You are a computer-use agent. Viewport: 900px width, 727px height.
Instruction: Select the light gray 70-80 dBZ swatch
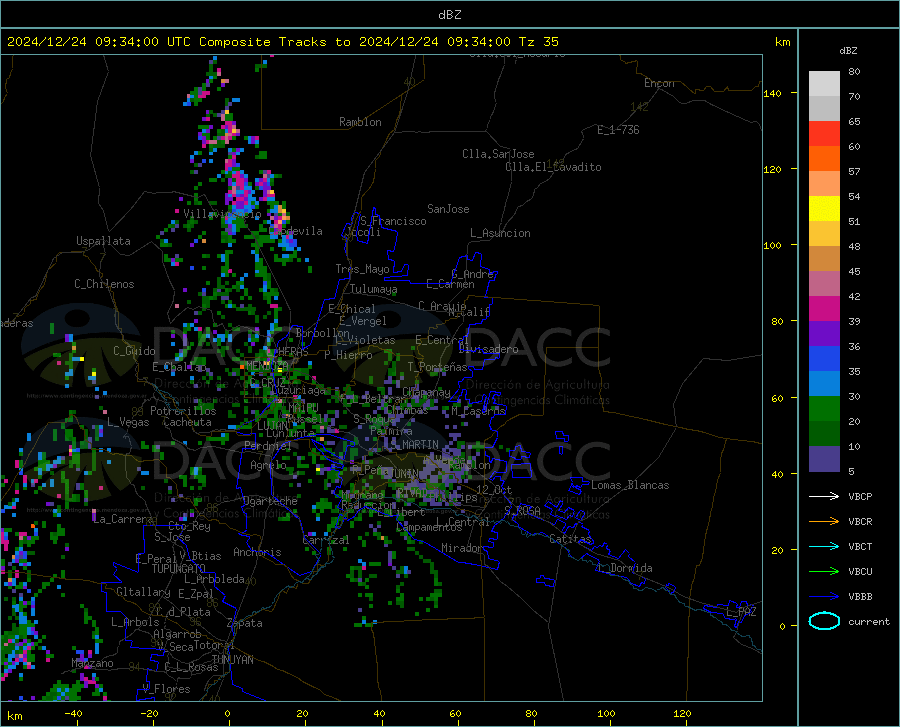coord(824,84)
